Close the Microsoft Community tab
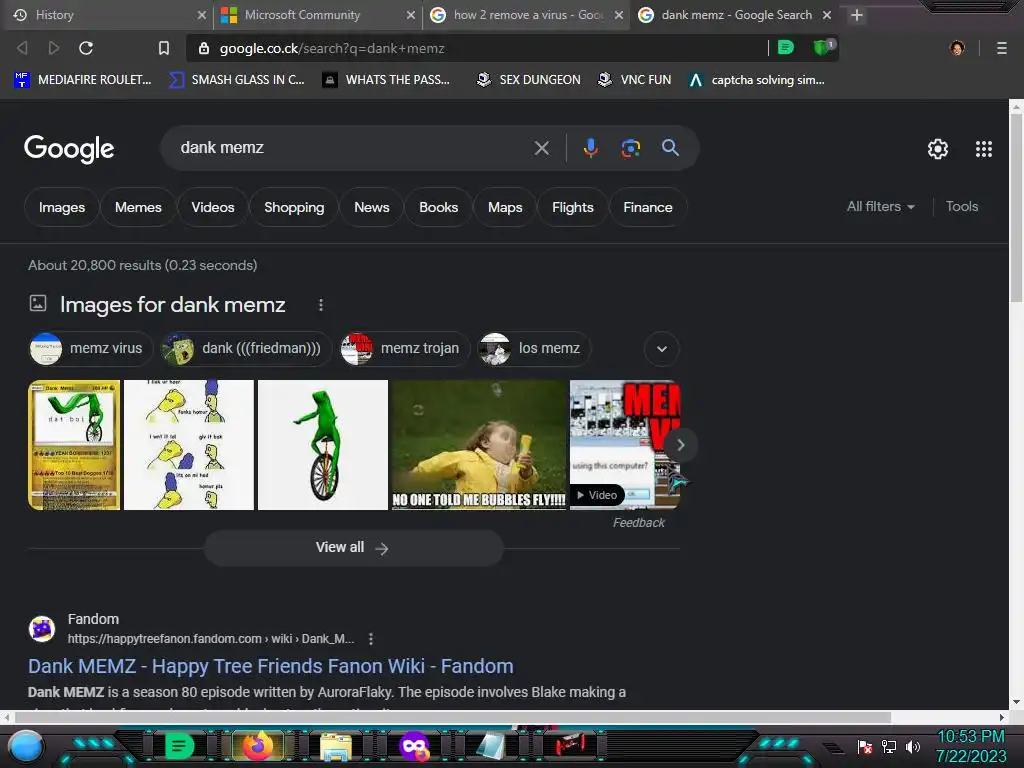This screenshot has width=1024, height=768. [x=411, y=15]
